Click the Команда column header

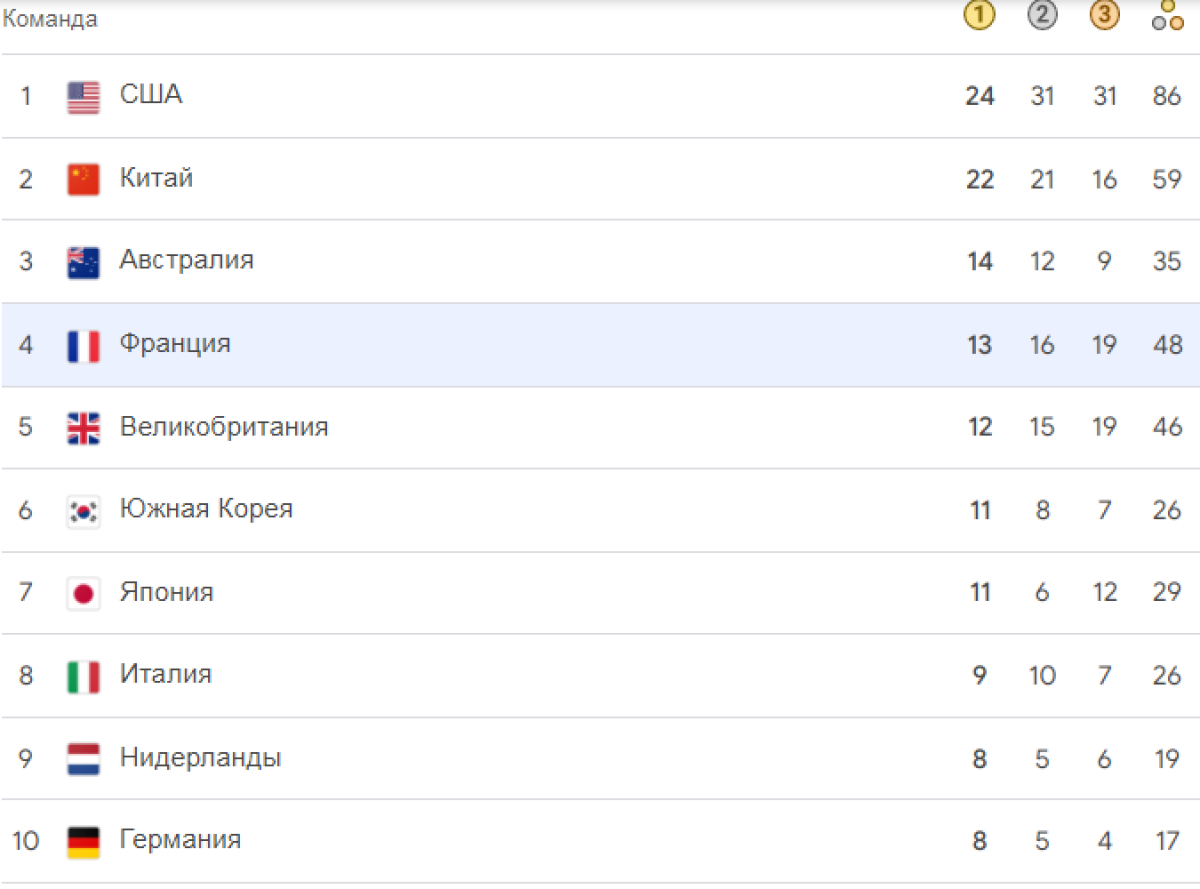[x=50, y=19]
